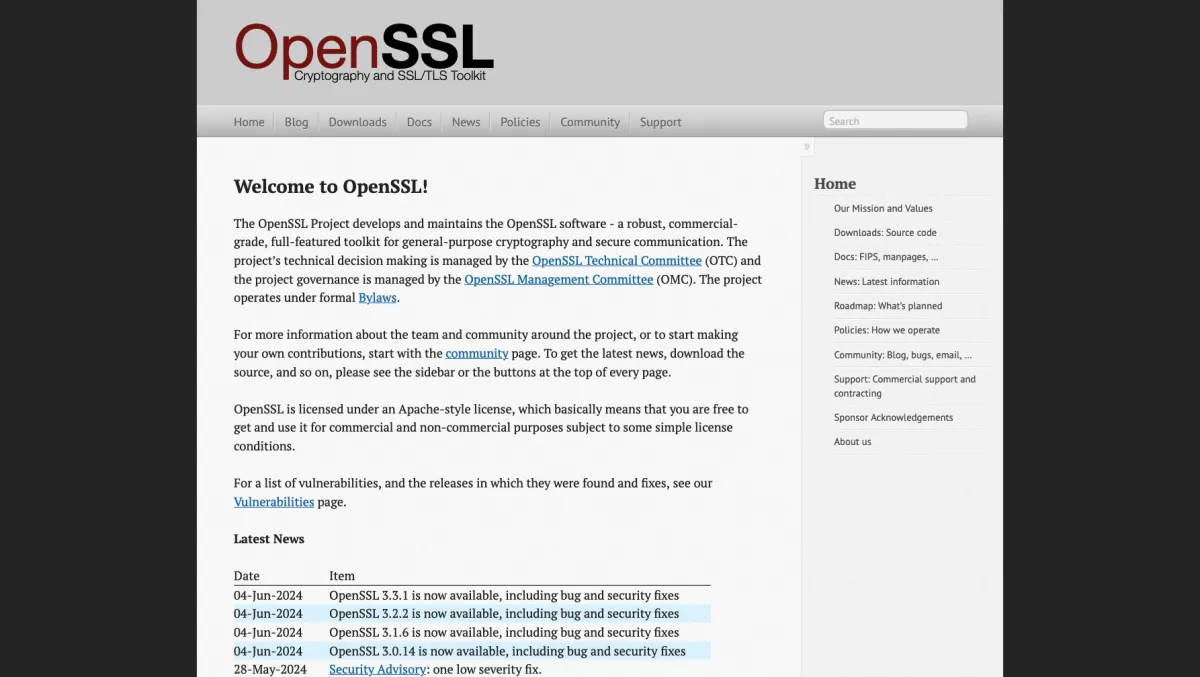Select the OpenSSL 3.3.1 news row text
The height and width of the screenshot is (677, 1200).
[x=504, y=595]
